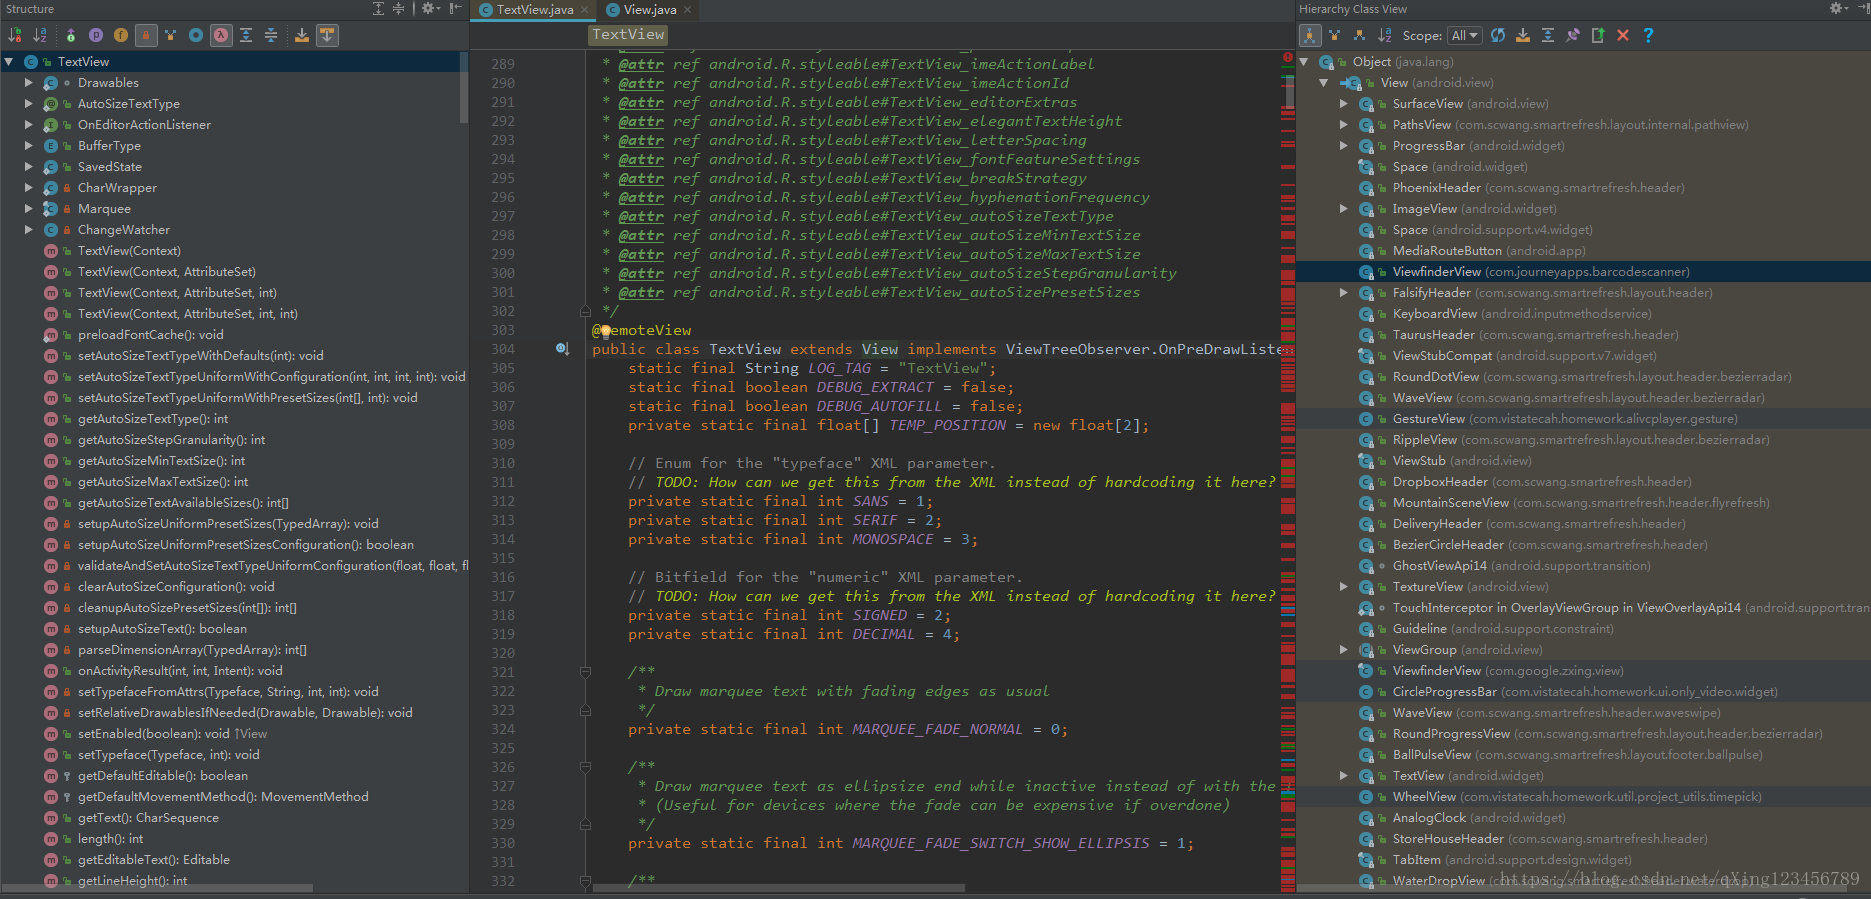Sort Hierarchy alphabetically
This screenshot has height=899, width=1871.
[1384, 35]
